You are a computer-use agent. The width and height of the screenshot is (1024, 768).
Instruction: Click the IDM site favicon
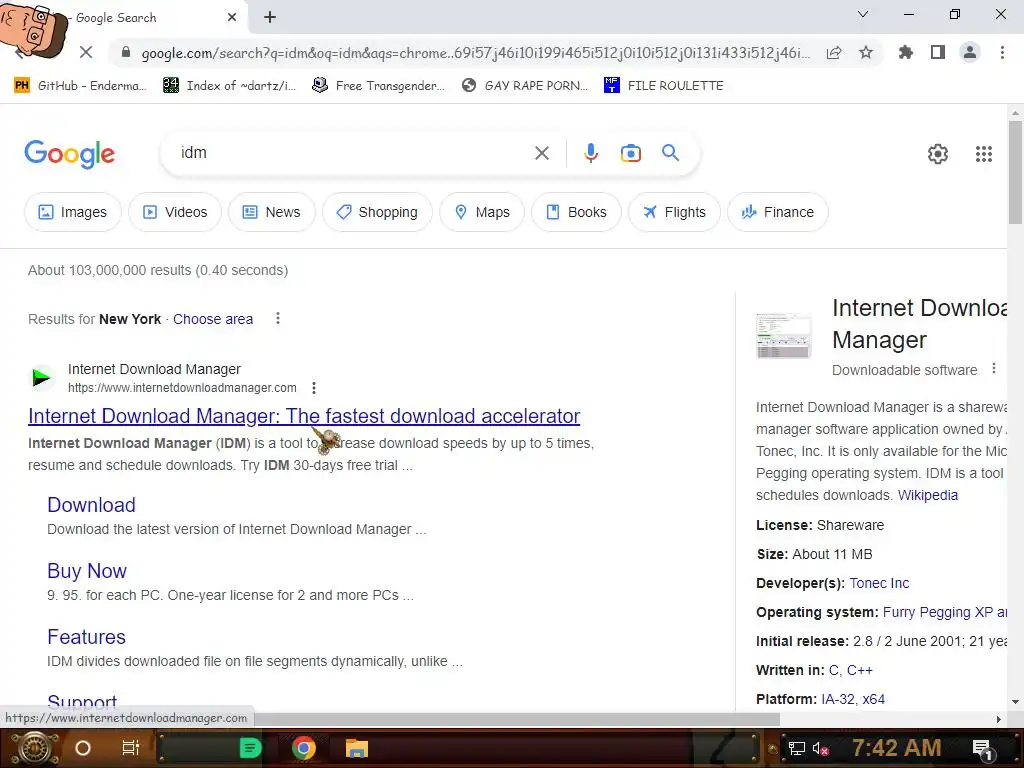(42, 377)
